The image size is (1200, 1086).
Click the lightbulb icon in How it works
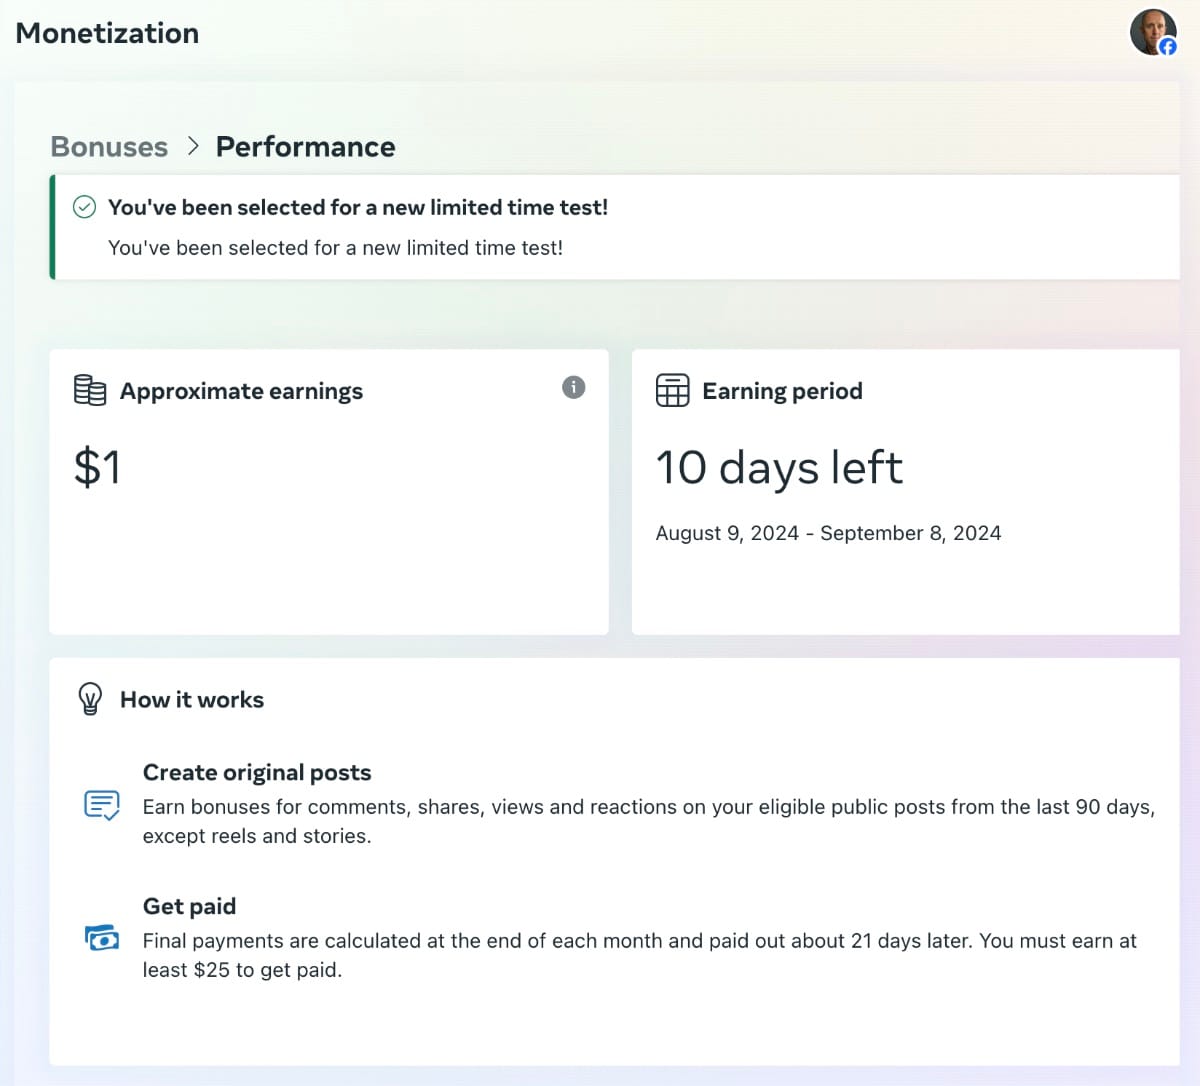click(91, 699)
